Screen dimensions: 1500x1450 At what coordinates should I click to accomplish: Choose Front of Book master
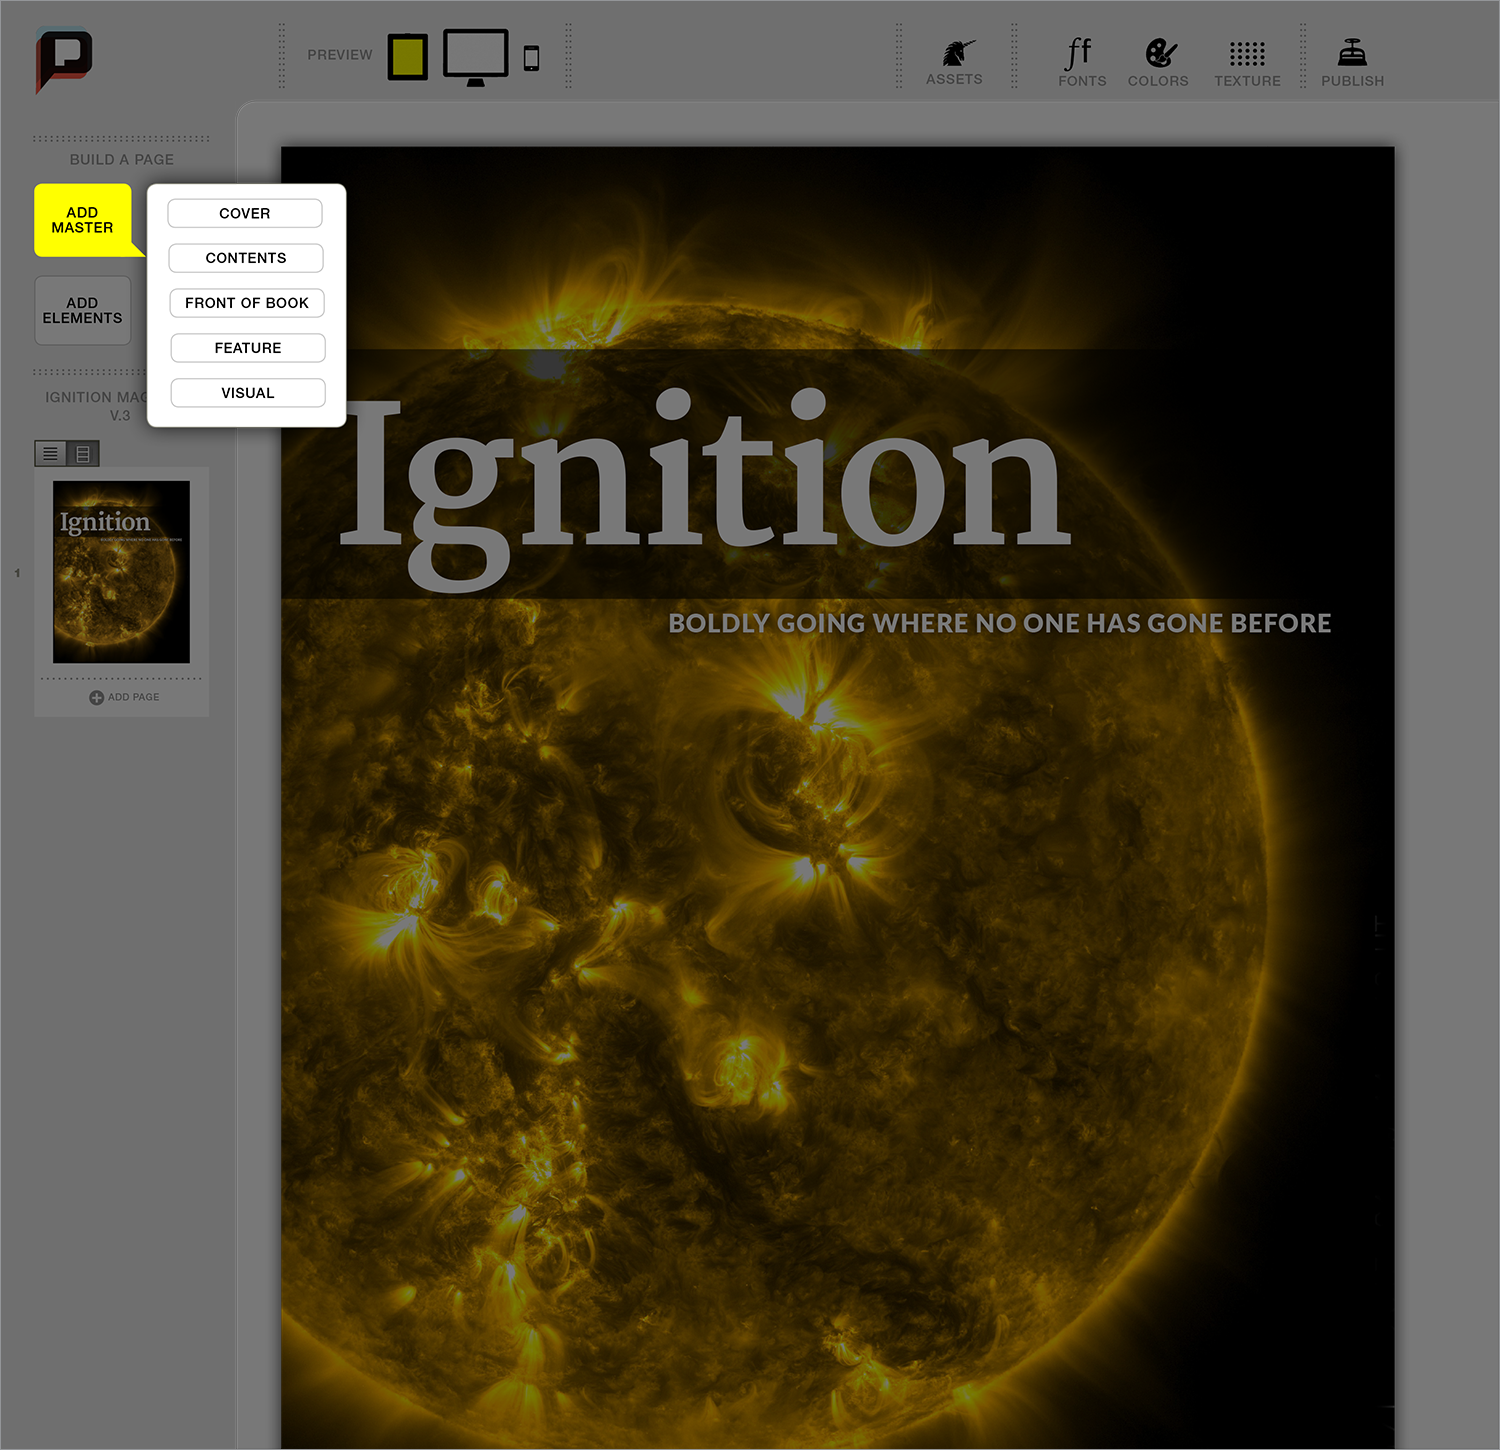(247, 303)
